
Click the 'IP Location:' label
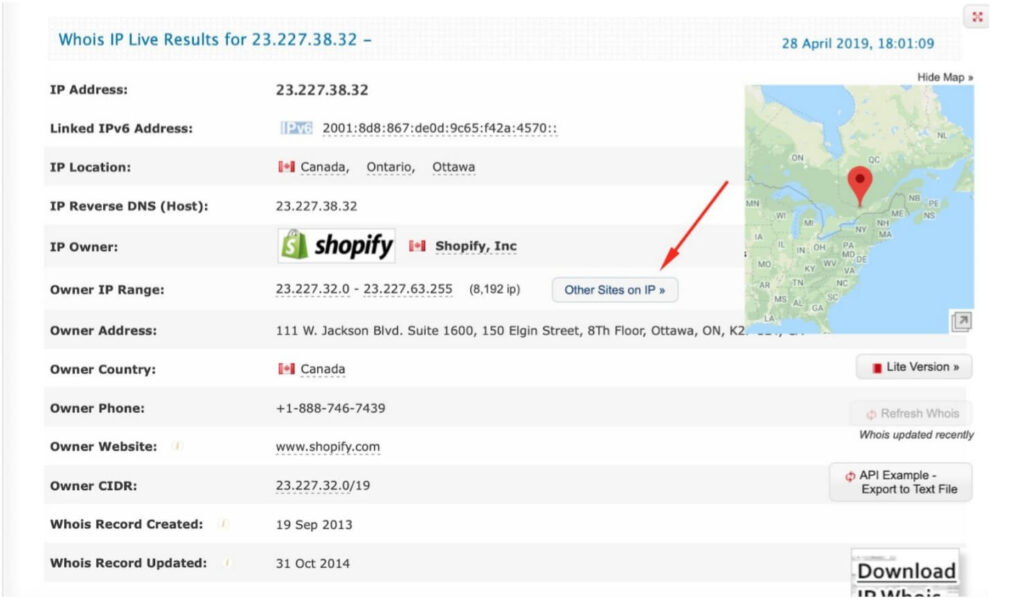(90, 167)
